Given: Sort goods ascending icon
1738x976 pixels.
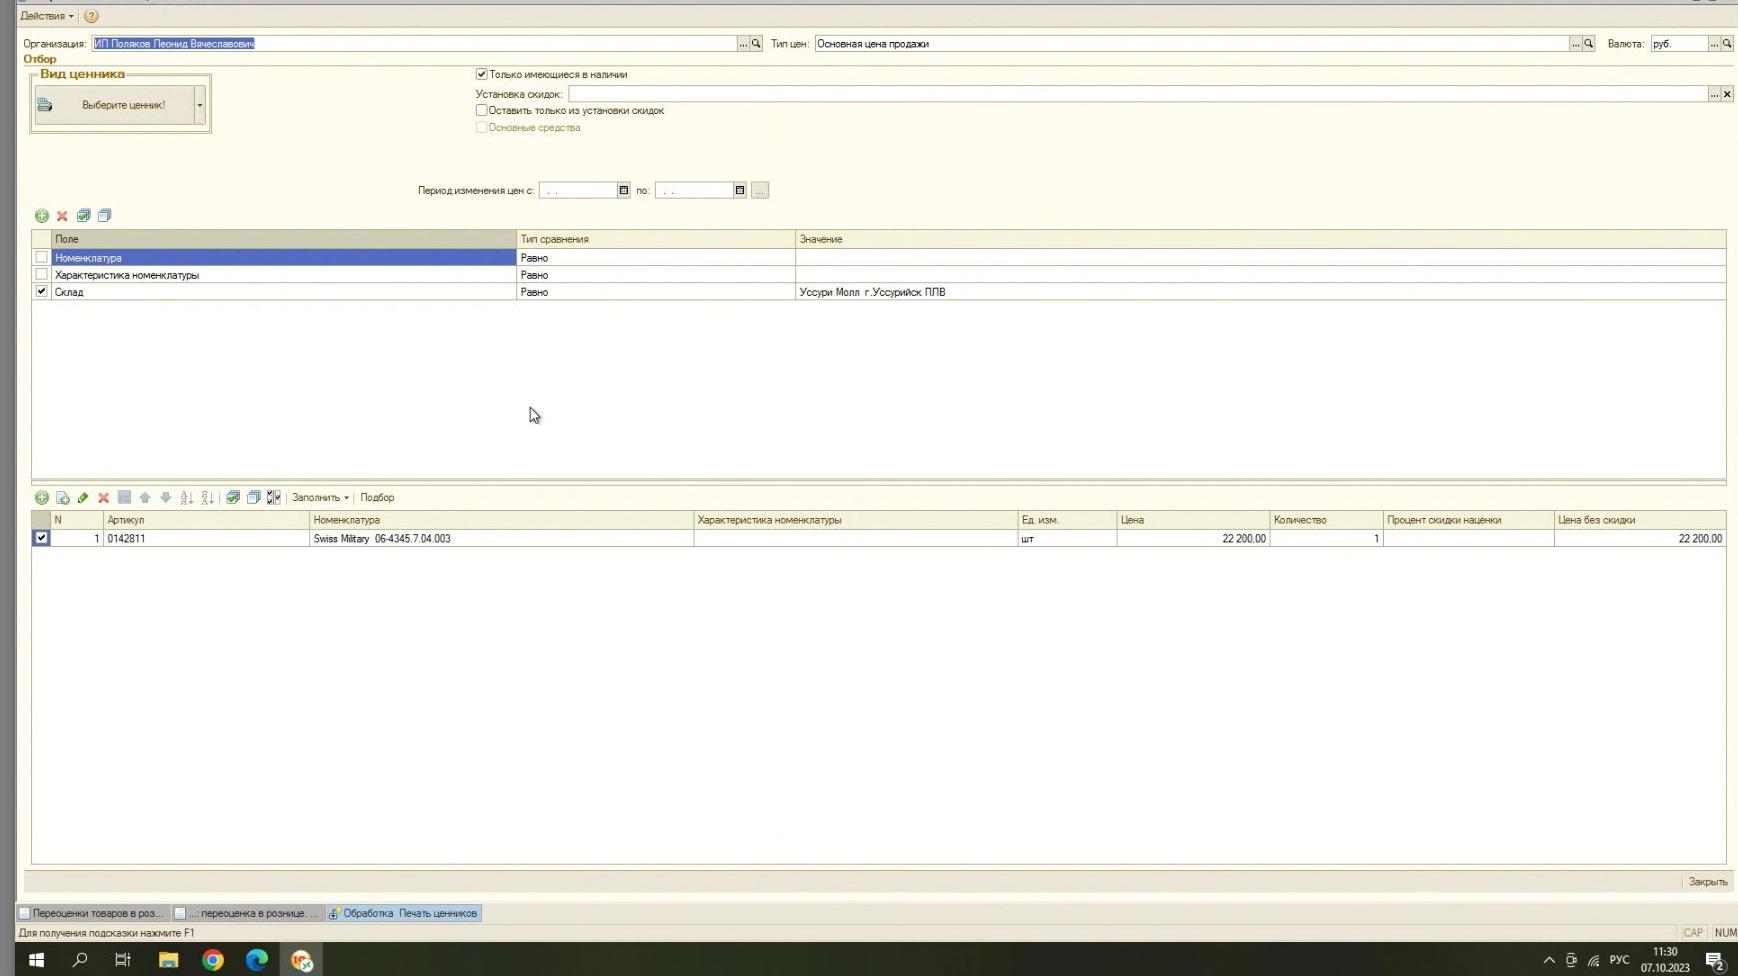Looking at the screenshot, I should coord(186,498).
